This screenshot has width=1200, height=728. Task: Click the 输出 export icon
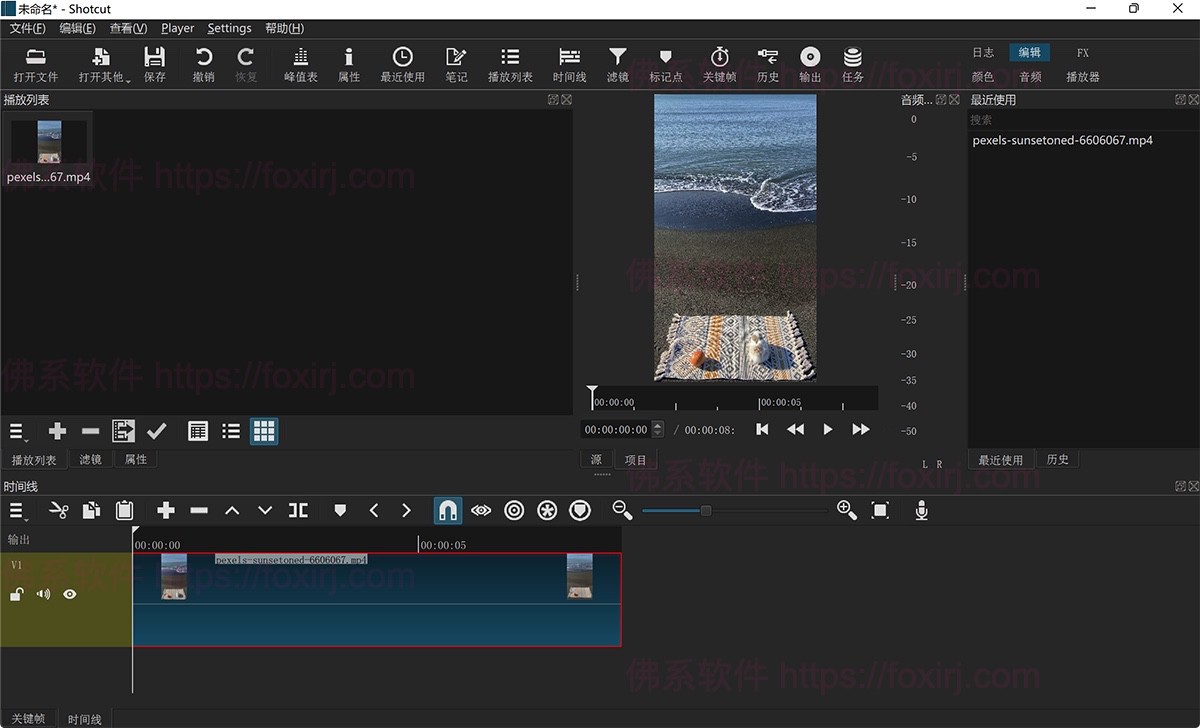pyautogui.click(x=809, y=65)
